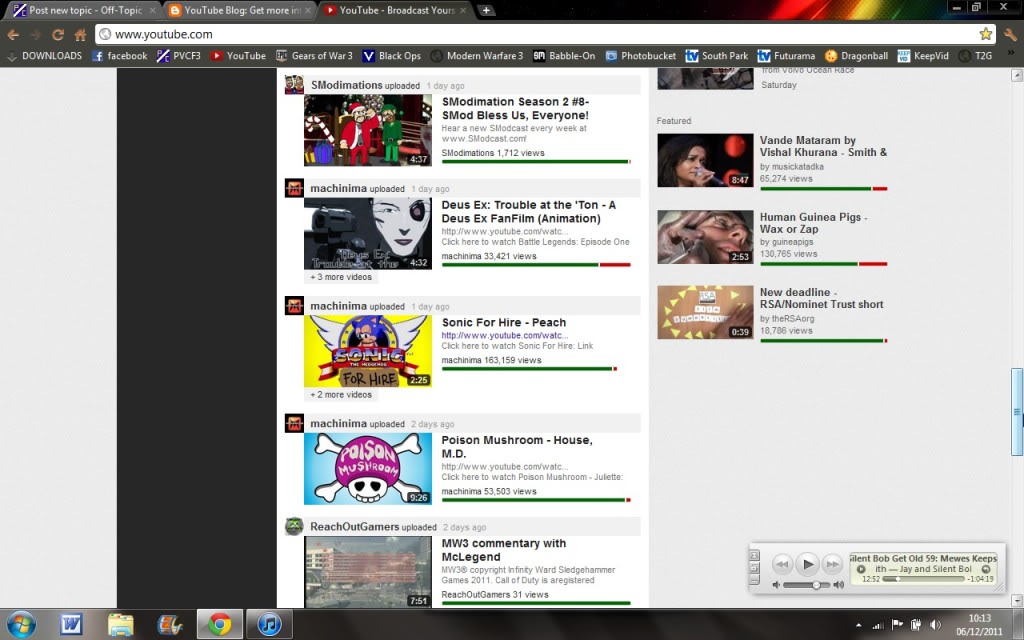The height and width of the screenshot is (640, 1024).
Task: Go back with the browser back arrow
Action: (x=14, y=35)
